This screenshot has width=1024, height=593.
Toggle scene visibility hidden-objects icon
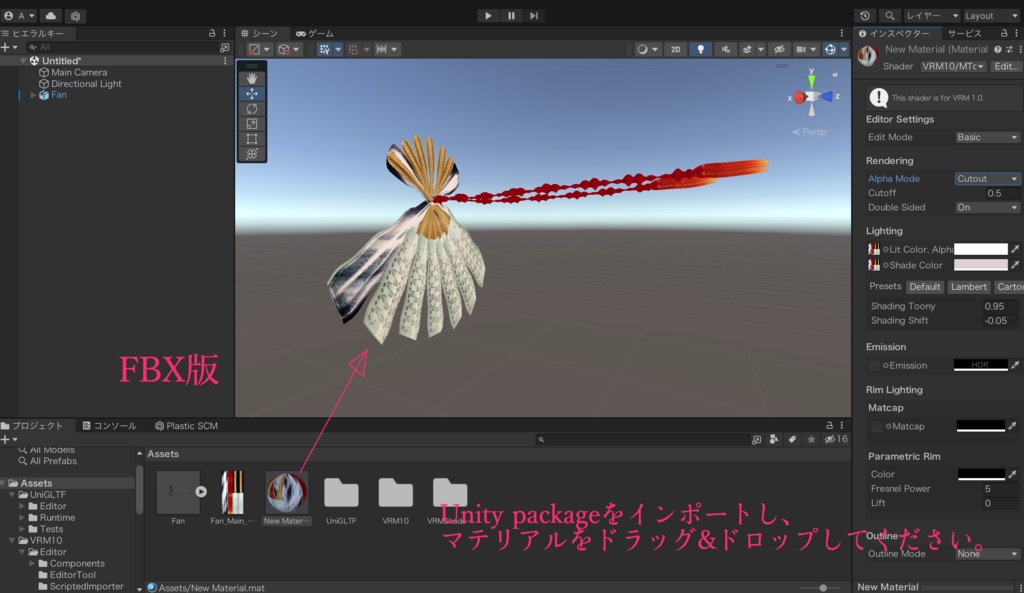pyautogui.click(x=779, y=49)
